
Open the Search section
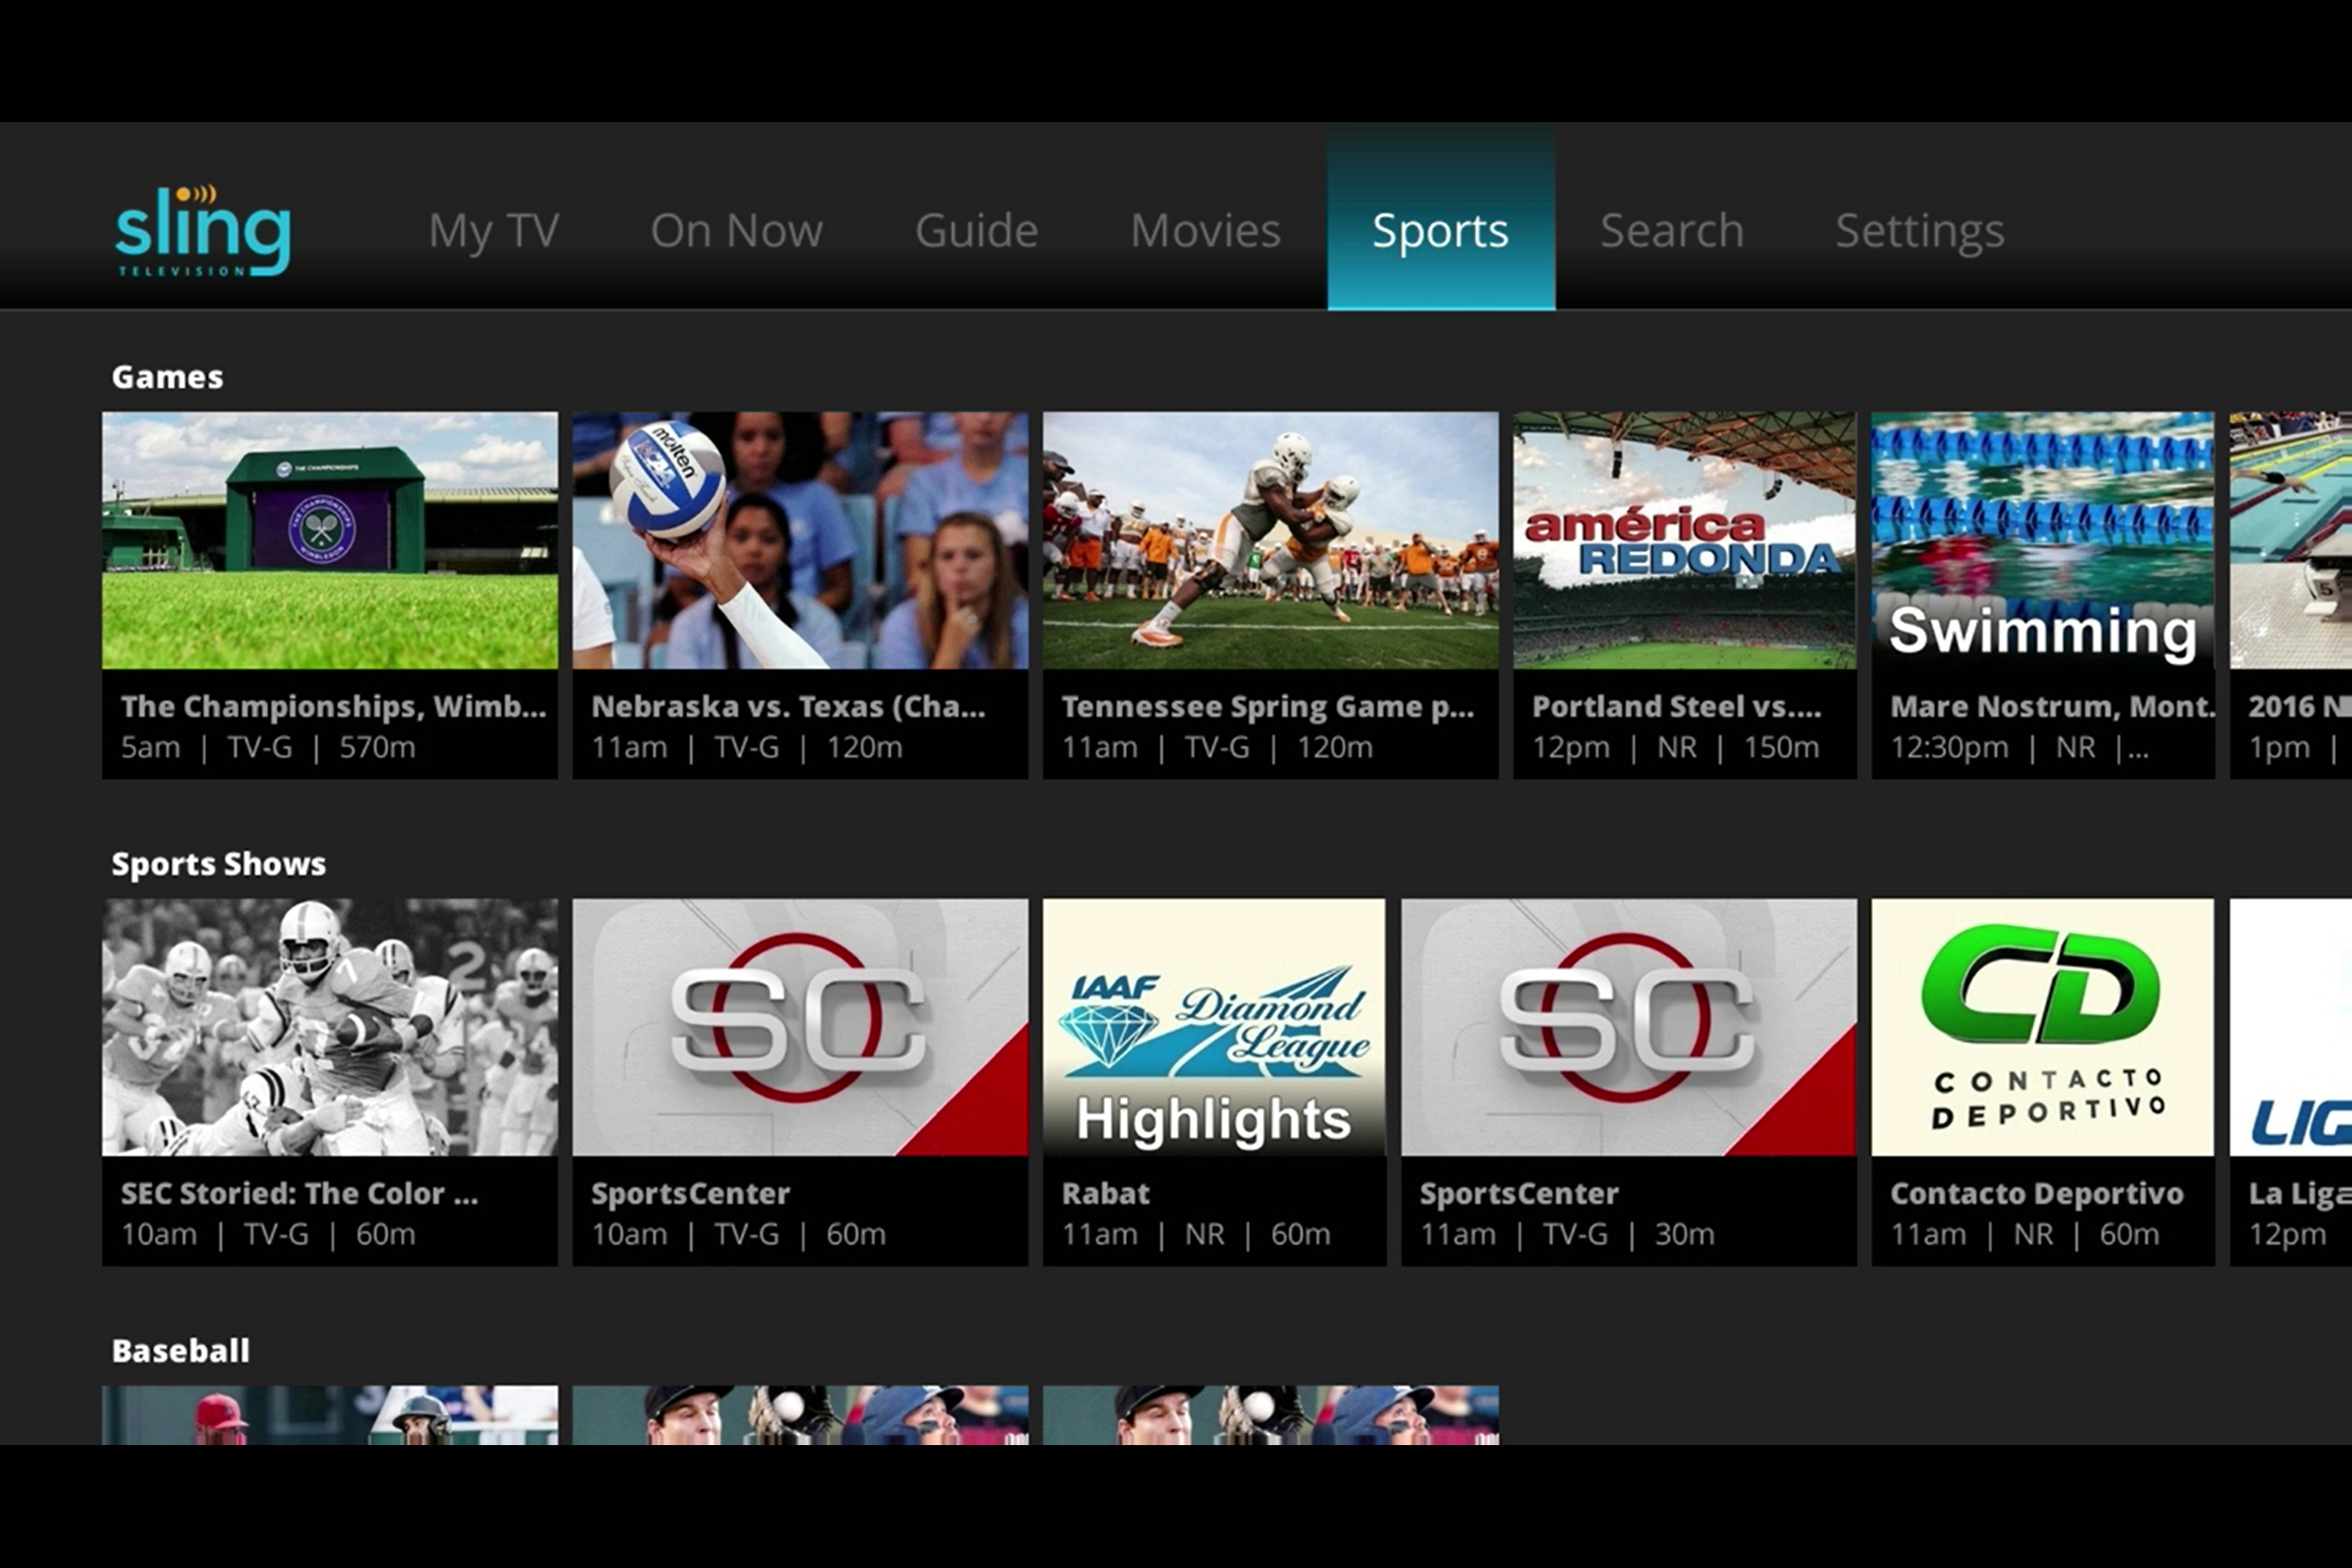point(1673,230)
